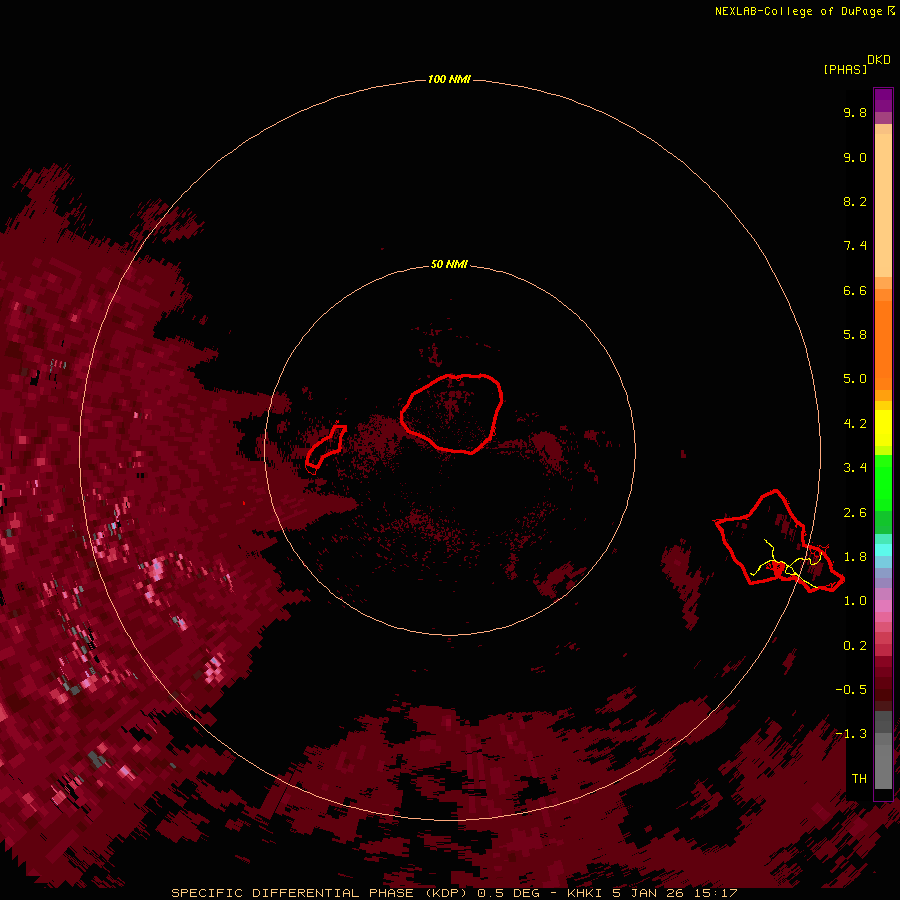Click the 50 NMI range ring label
900x900 pixels.
[449, 264]
